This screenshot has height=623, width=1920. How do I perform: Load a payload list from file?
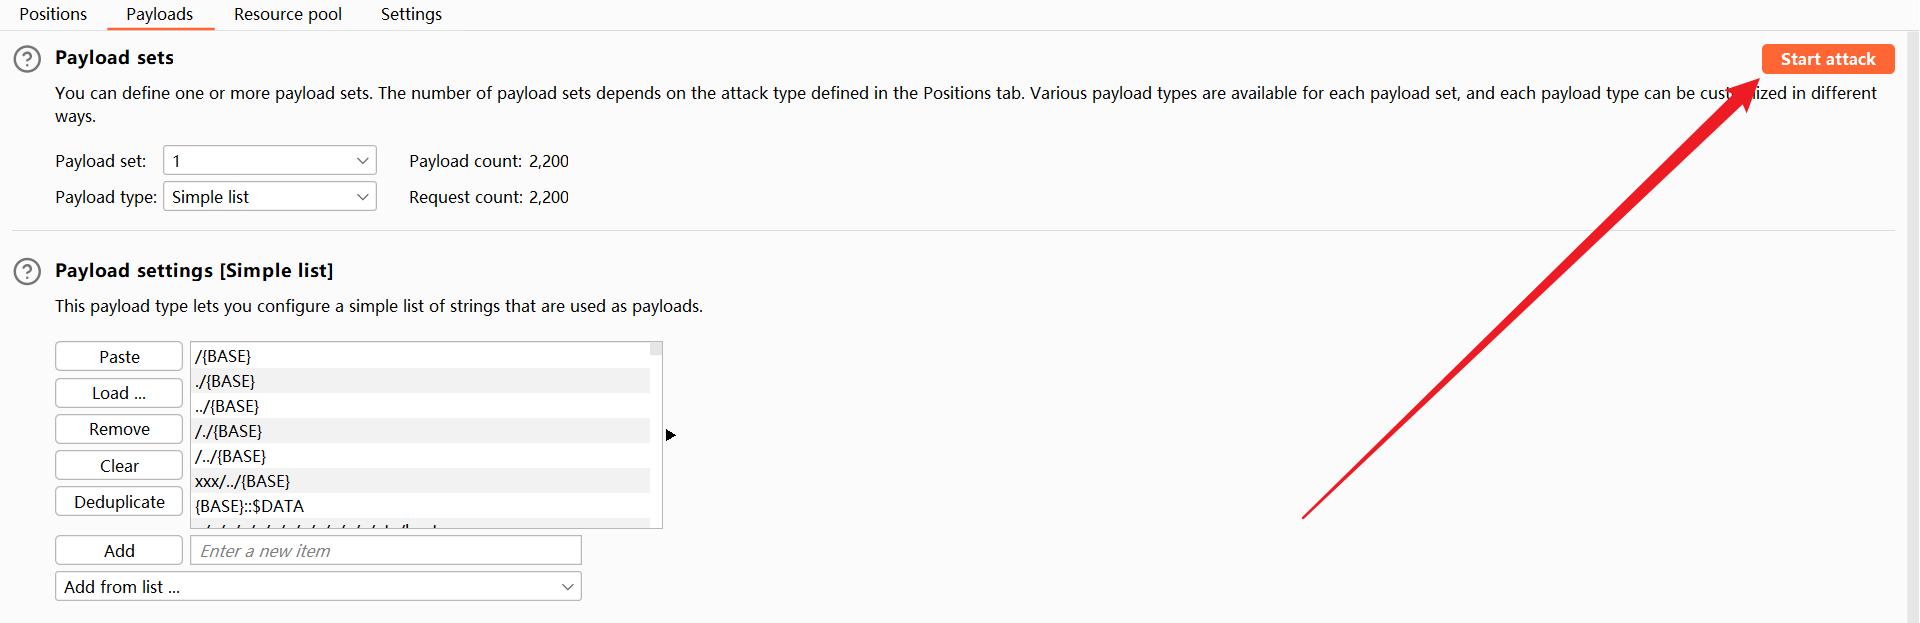pyautogui.click(x=119, y=393)
